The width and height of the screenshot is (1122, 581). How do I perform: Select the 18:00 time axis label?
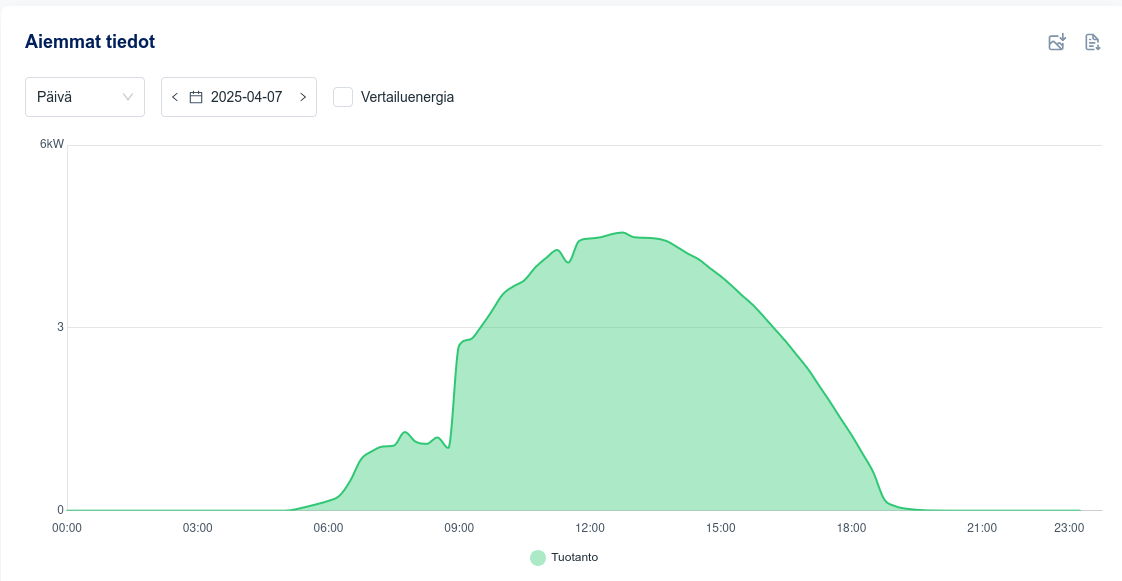(x=851, y=528)
